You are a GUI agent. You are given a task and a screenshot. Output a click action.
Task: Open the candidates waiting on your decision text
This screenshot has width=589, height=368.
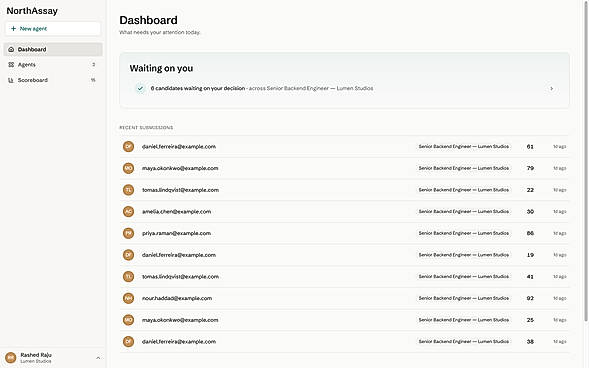(x=198, y=88)
